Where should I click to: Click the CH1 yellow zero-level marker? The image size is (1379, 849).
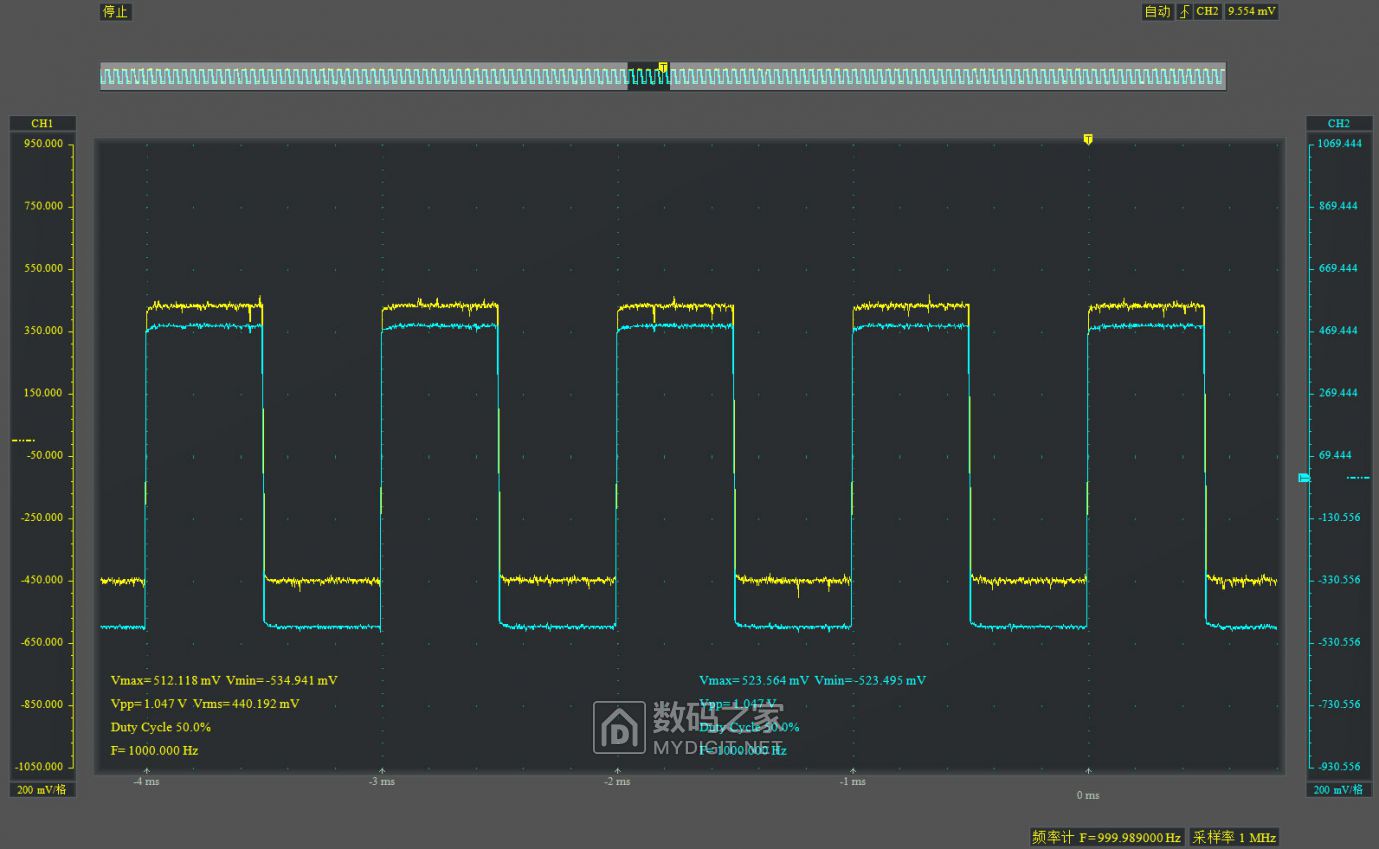(x=23, y=440)
